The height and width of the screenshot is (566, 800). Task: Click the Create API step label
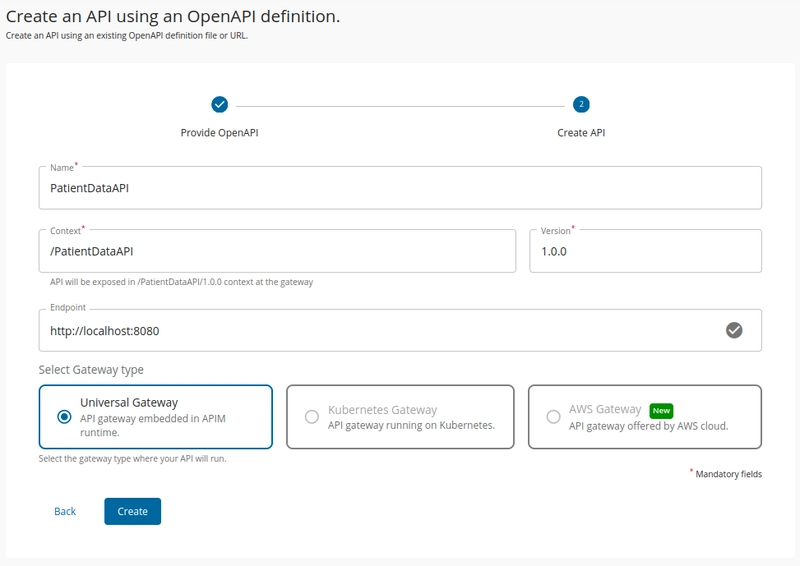click(x=581, y=133)
